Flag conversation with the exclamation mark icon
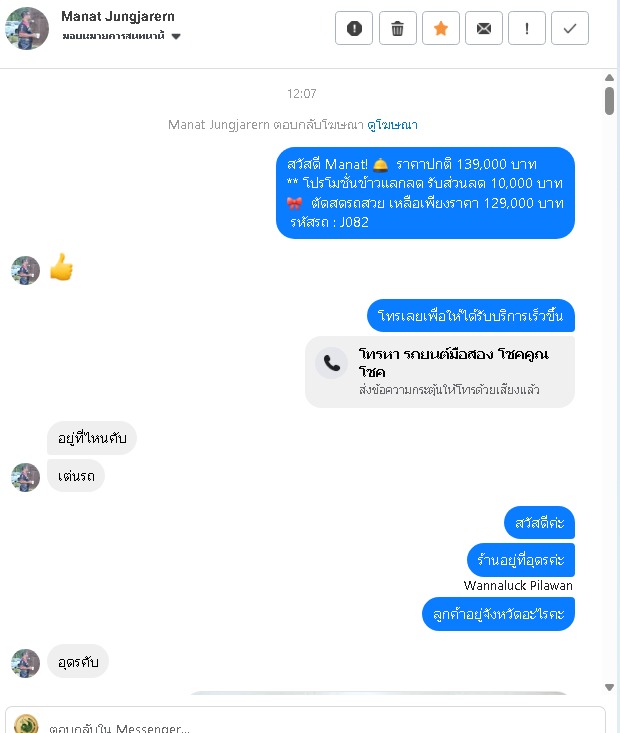The height and width of the screenshot is (733, 620). (526, 29)
